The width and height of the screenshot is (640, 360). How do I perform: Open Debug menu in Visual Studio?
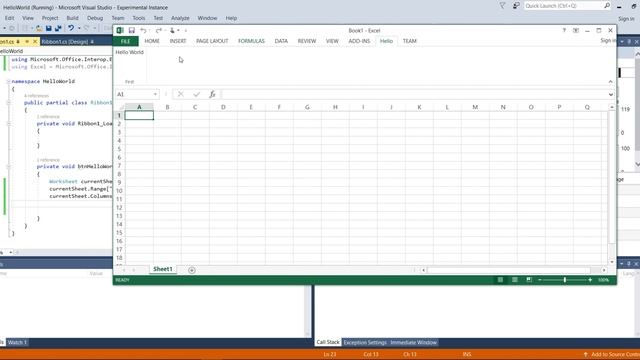coord(95,18)
